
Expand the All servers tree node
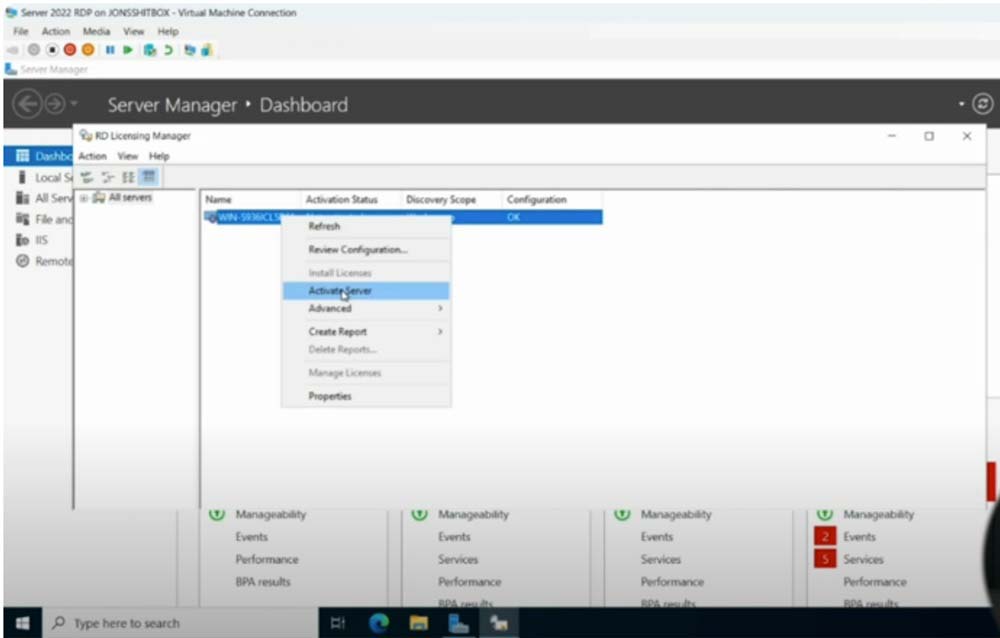pos(84,198)
